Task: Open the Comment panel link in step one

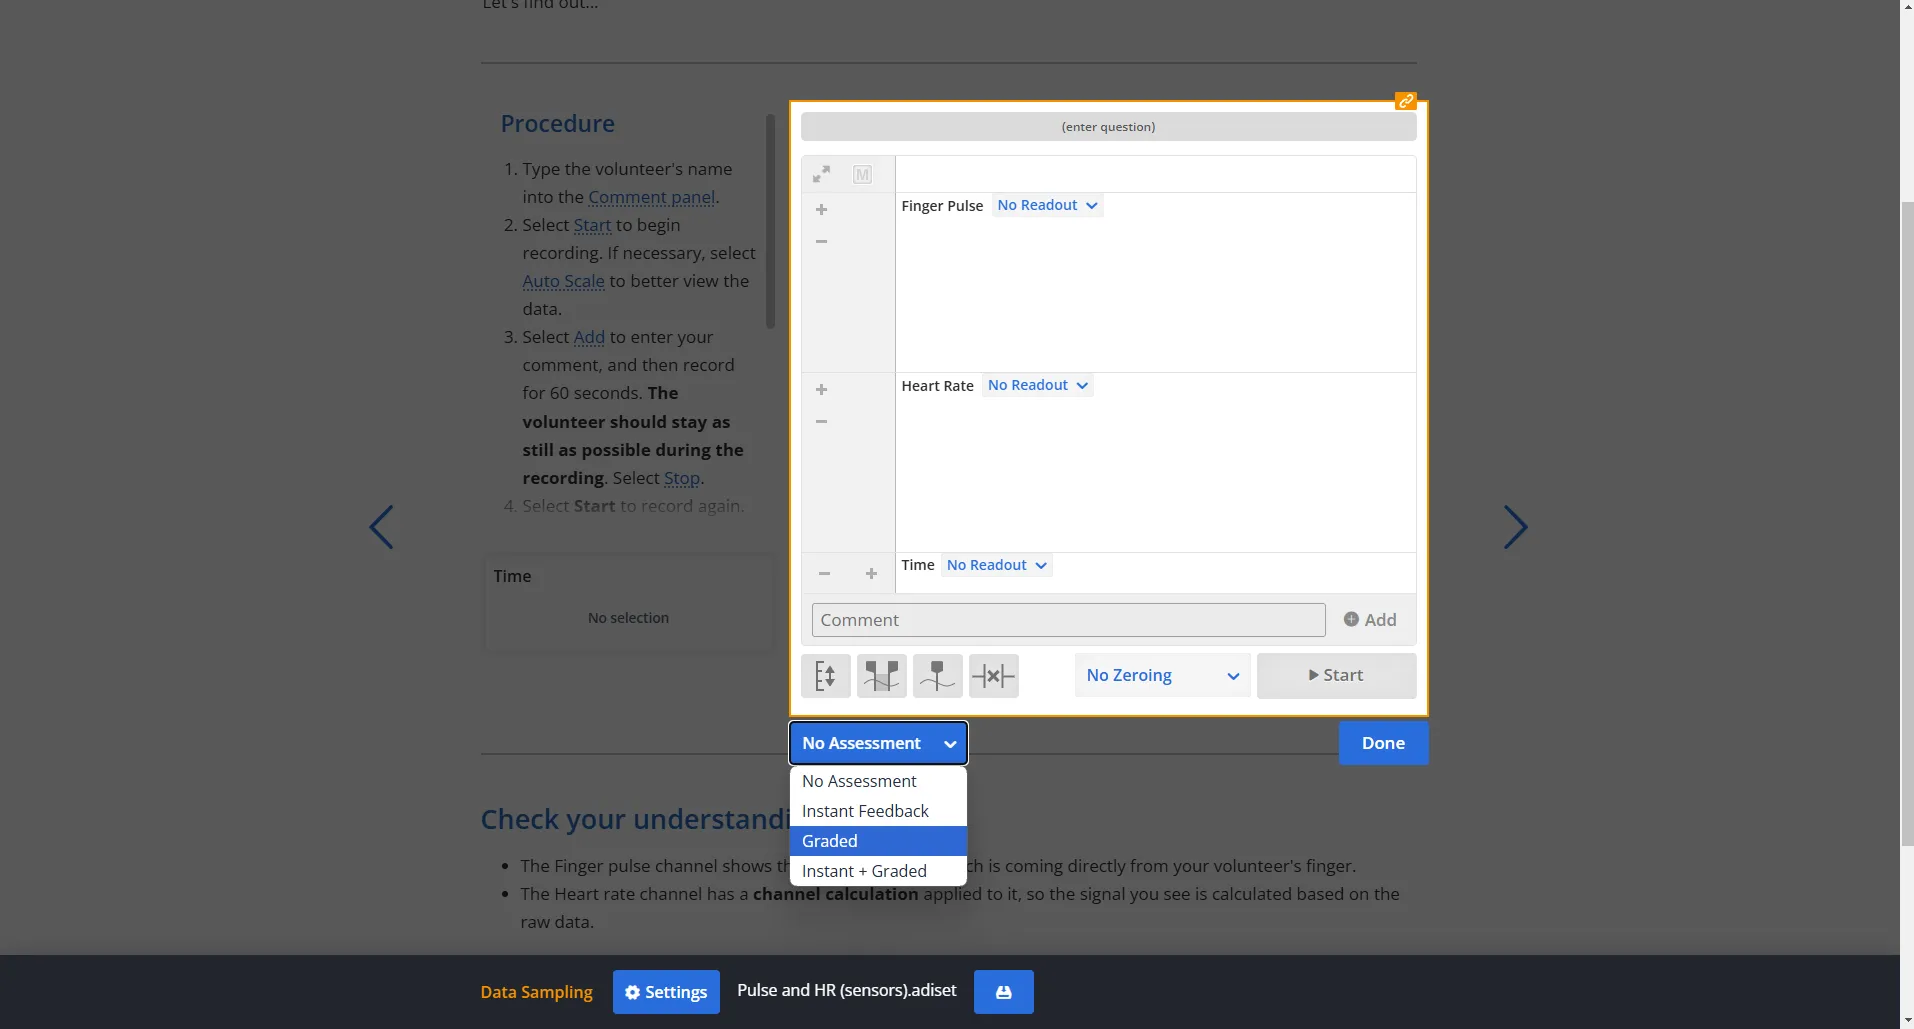Action: click(x=650, y=197)
